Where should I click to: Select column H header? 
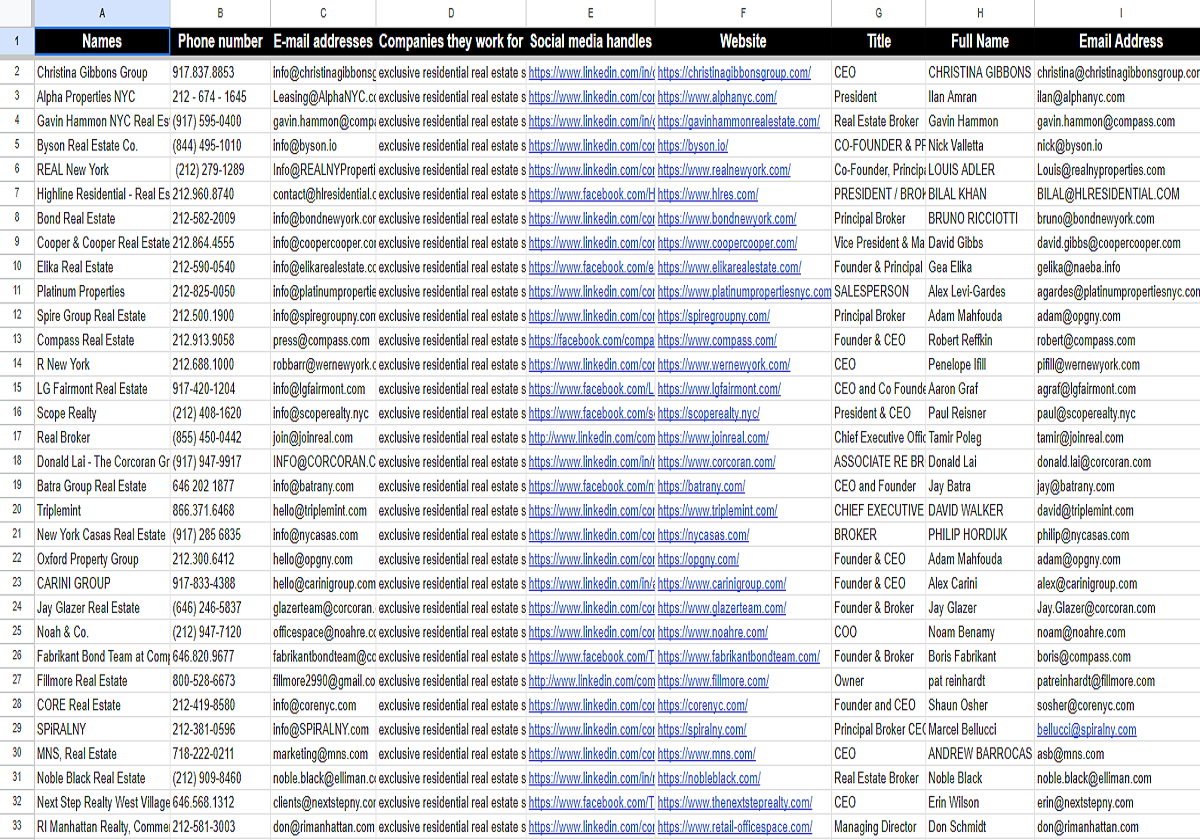[x=980, y=13]
